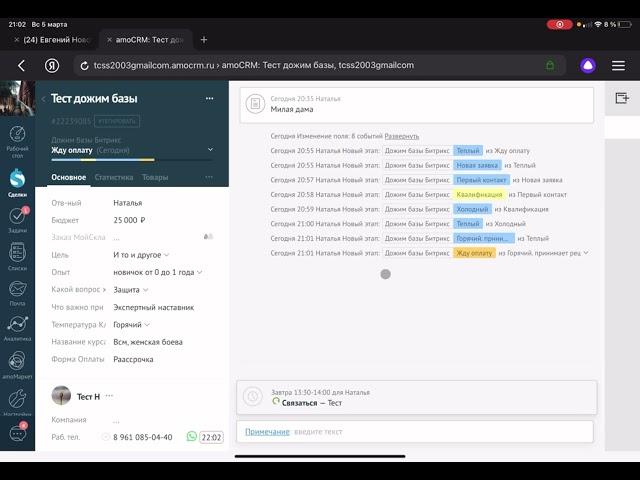Return to deals list with left chevron
Screen dimensions: 640x480
[44, 99]
